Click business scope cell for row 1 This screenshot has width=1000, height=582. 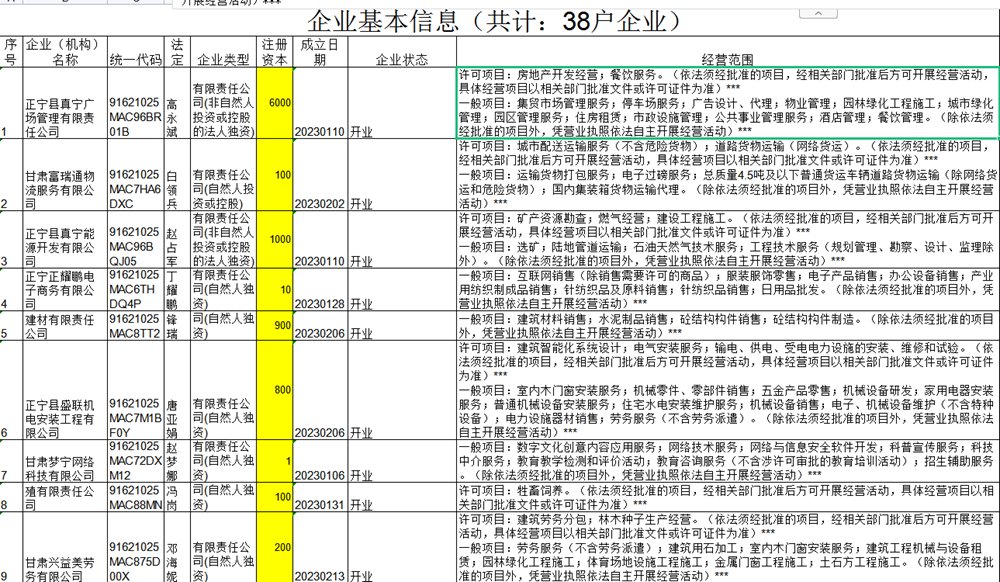[x=727, y=103]
